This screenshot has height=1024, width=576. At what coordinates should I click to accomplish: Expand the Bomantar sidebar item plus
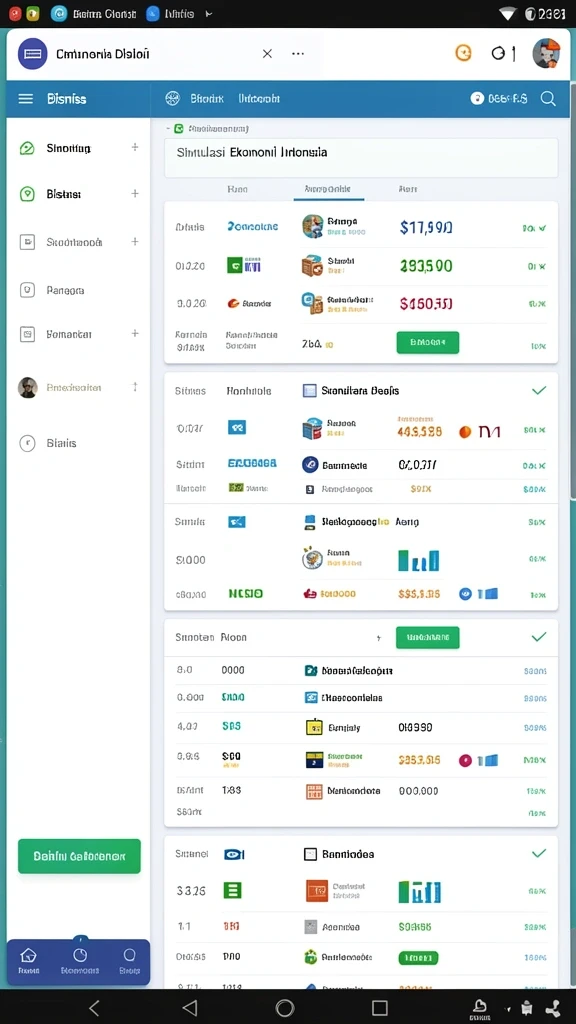coord(135,333)
